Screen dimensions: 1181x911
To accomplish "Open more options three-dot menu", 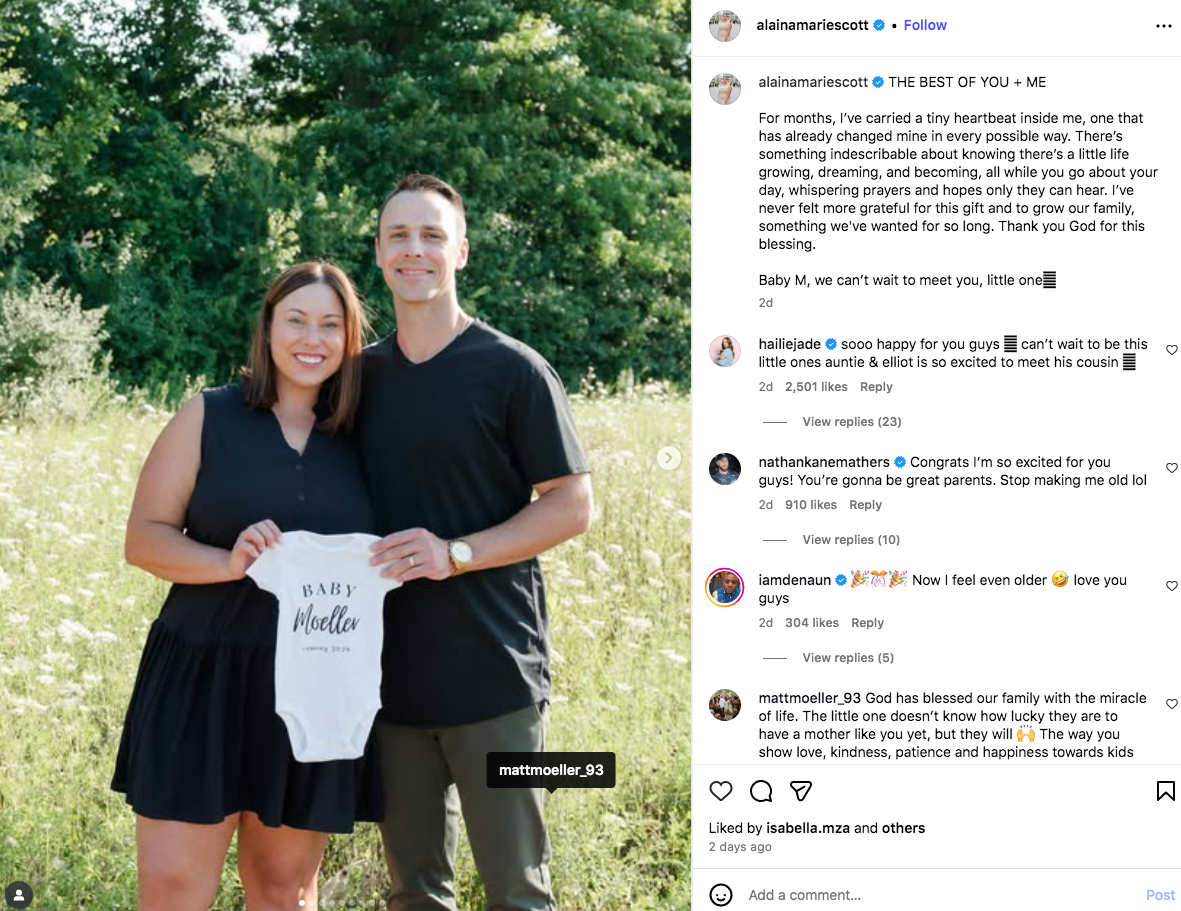I will (x=1163, y=26).
